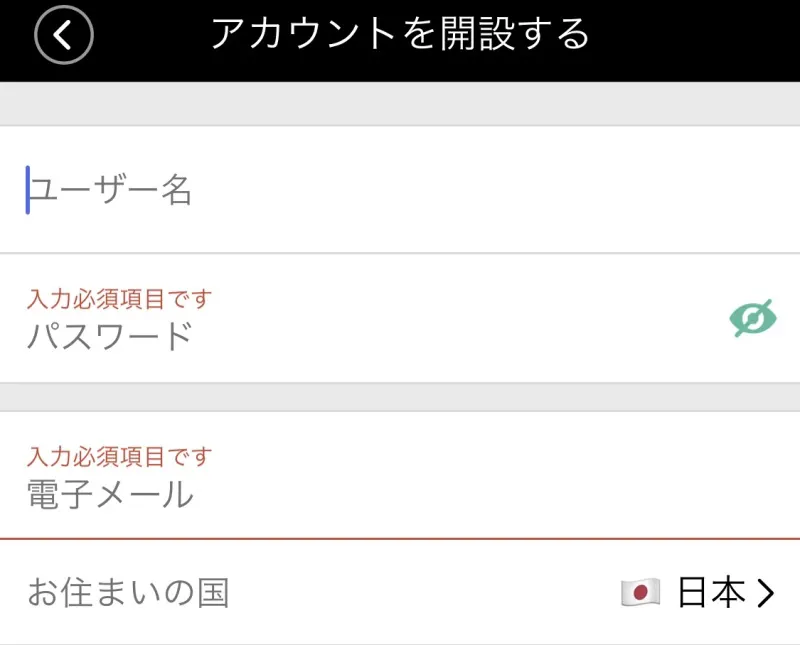The image size is (800, 645).
Task: Click empty space right of ユーザー名 placeholder
Action: coord(500,190)
